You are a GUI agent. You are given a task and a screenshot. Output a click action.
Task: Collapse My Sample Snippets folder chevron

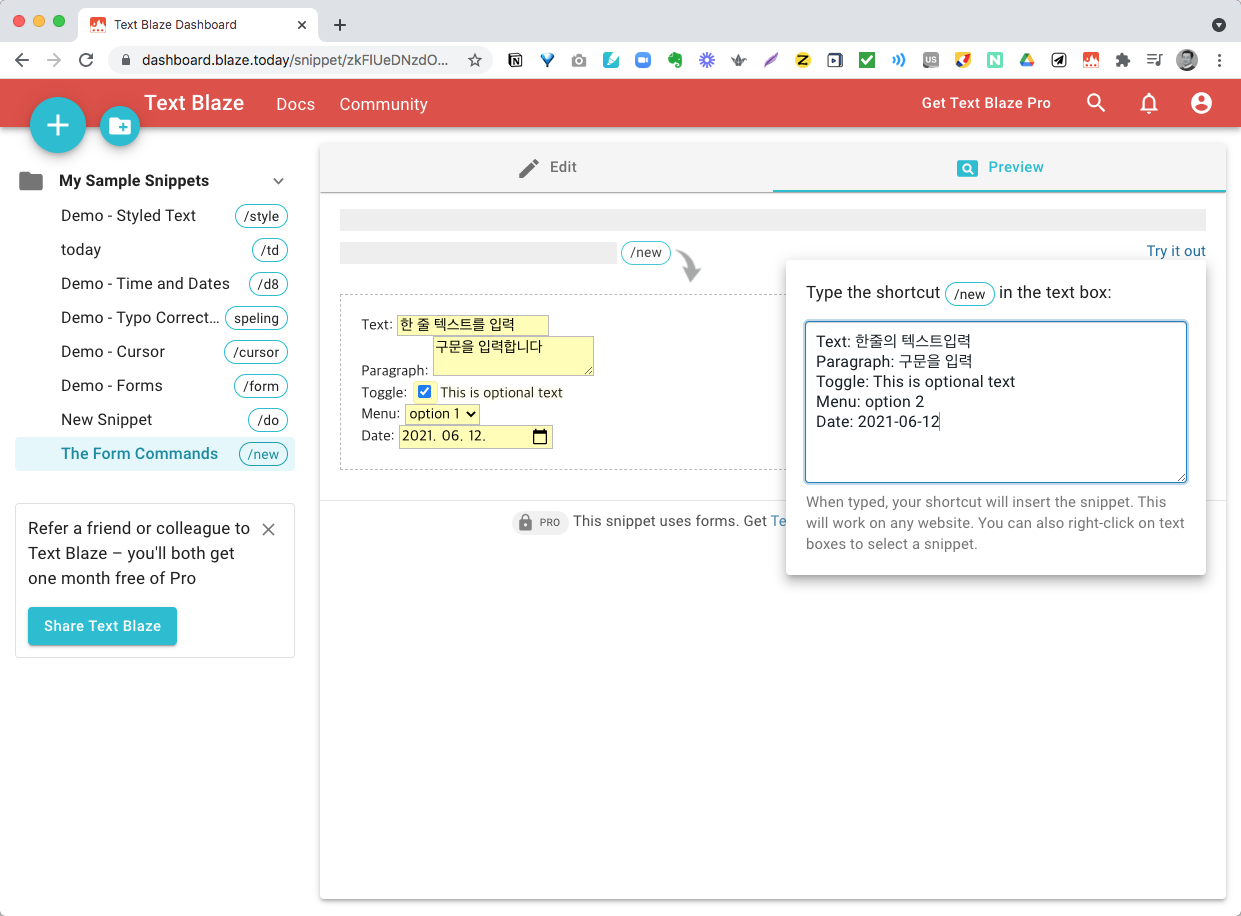(279, 181)
